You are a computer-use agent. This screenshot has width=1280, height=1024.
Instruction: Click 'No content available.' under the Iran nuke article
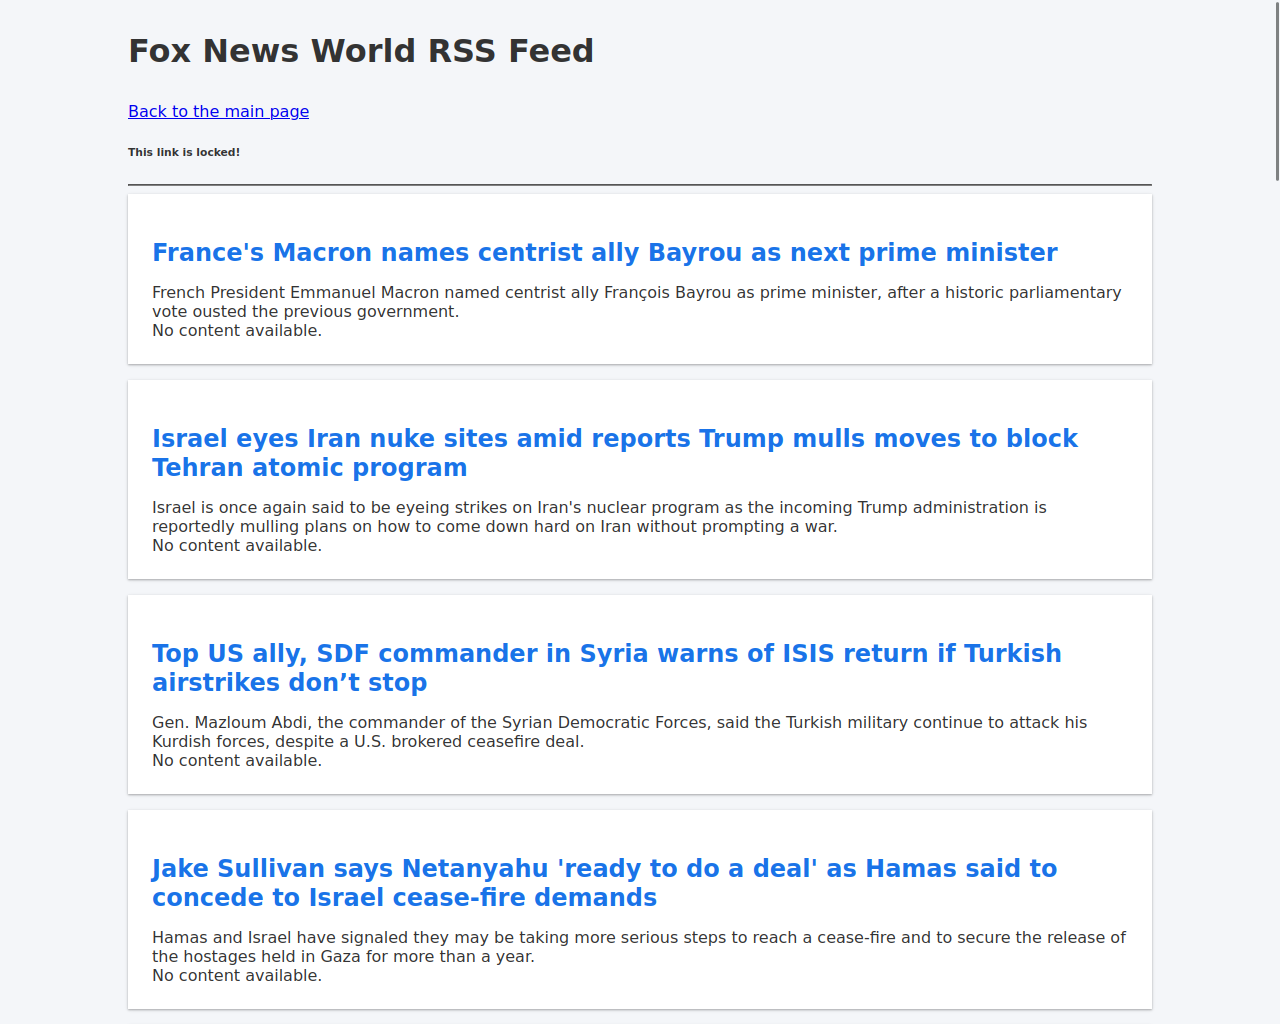click(x=237, y=546)
